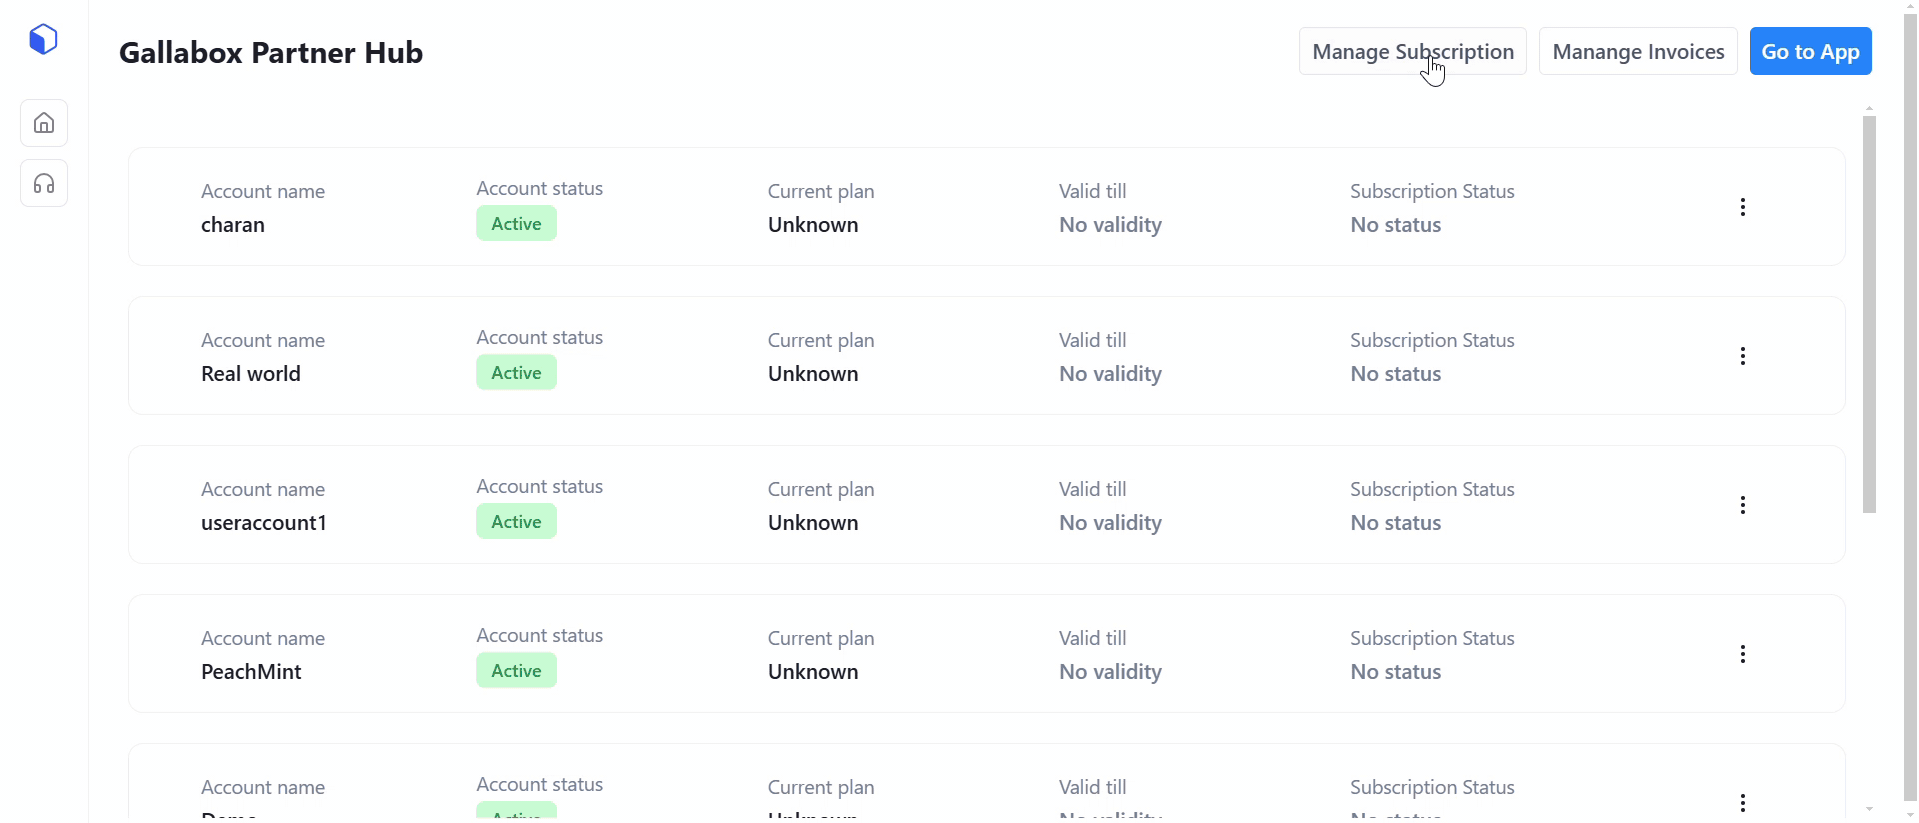Open three-dot menu for Real world account

pos(1742,356)
